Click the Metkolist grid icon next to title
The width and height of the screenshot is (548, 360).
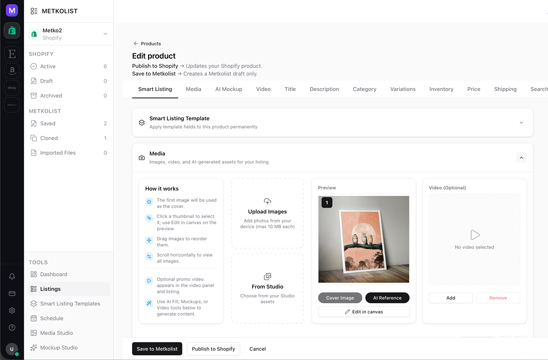coord(34,11)
